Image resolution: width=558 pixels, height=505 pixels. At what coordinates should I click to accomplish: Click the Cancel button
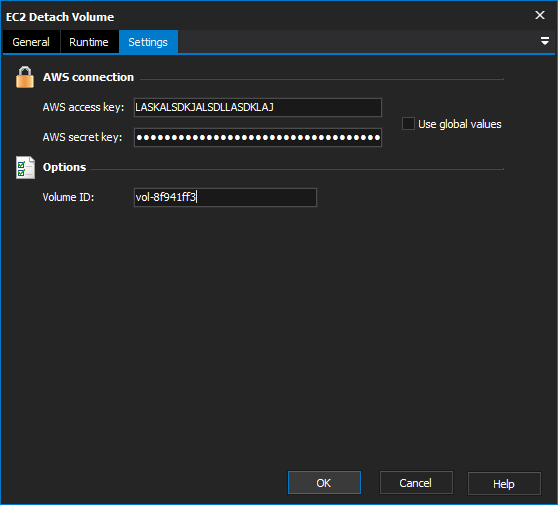[x=416, y=483]
